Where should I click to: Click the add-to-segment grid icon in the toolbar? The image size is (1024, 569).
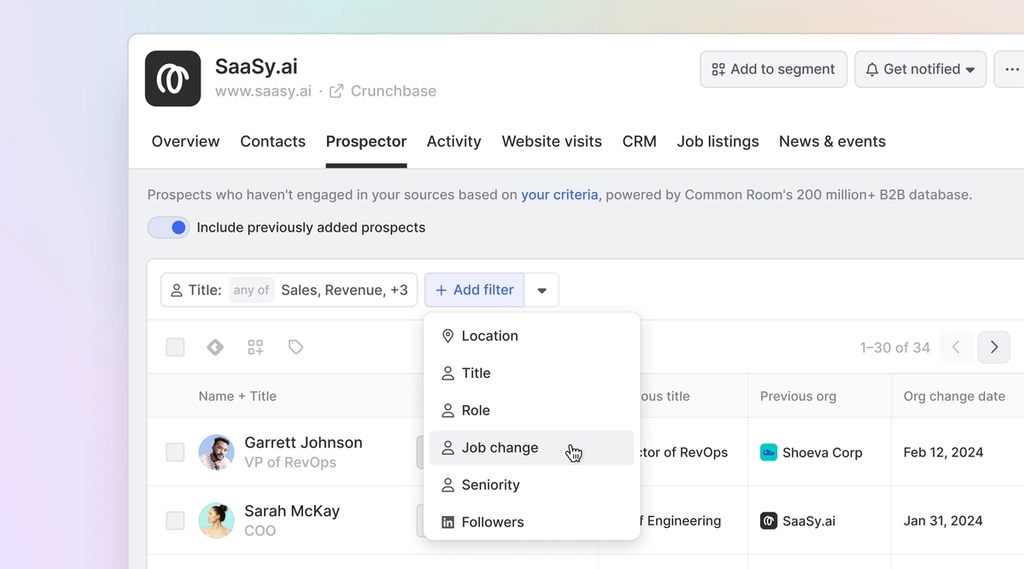pyautogui.click(x=255, y=347)
